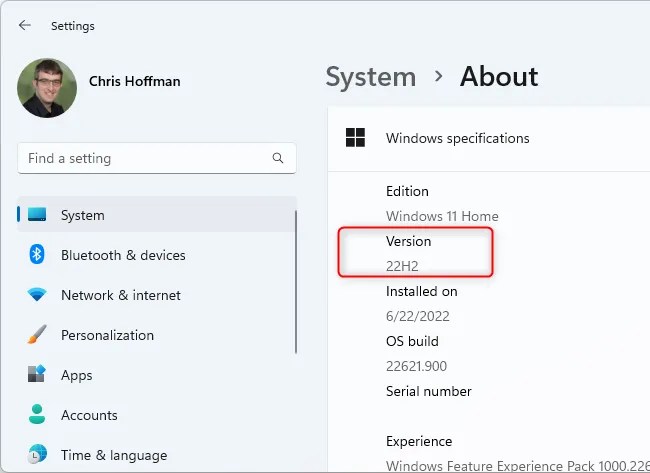The width and height of the screenshot is (650, 473).
Task: Click the Bluetooth icon in sidebar
Action: pyautogui.click(x=37, y=255)
